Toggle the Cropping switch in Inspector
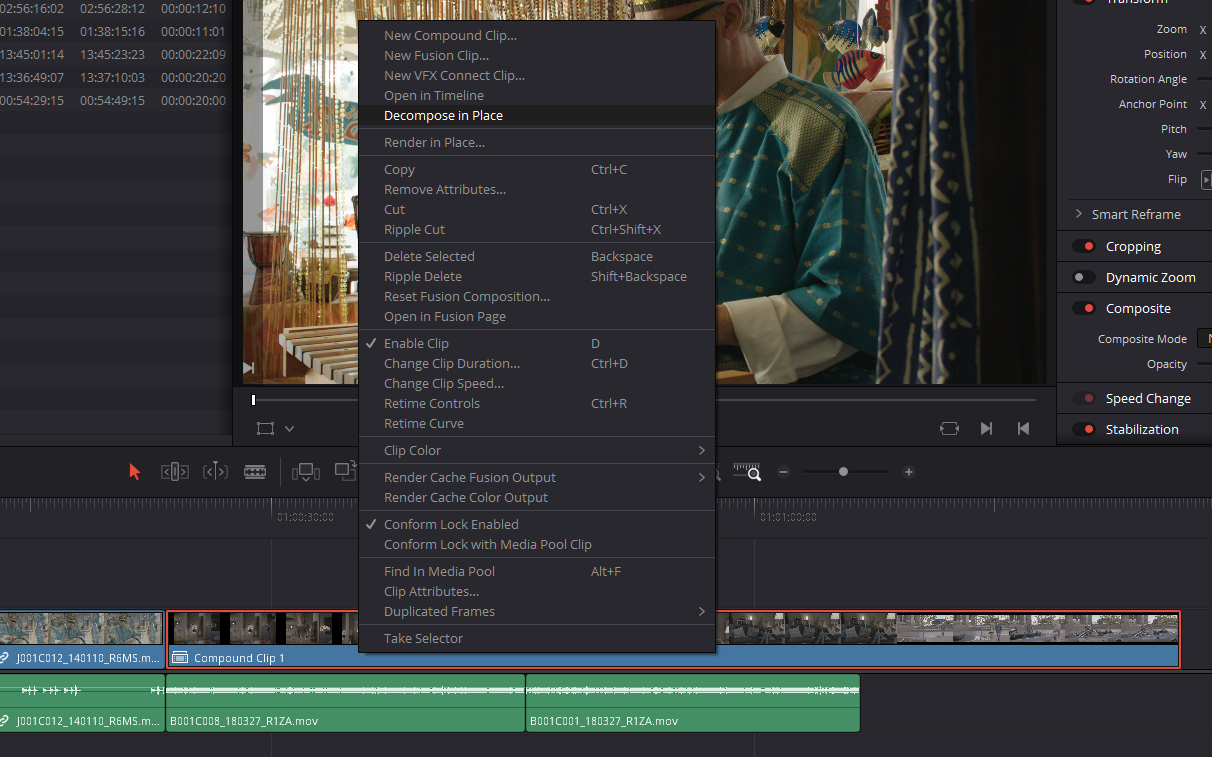The height and width of the screenshot is (757, 1212). pos(1084,247)
